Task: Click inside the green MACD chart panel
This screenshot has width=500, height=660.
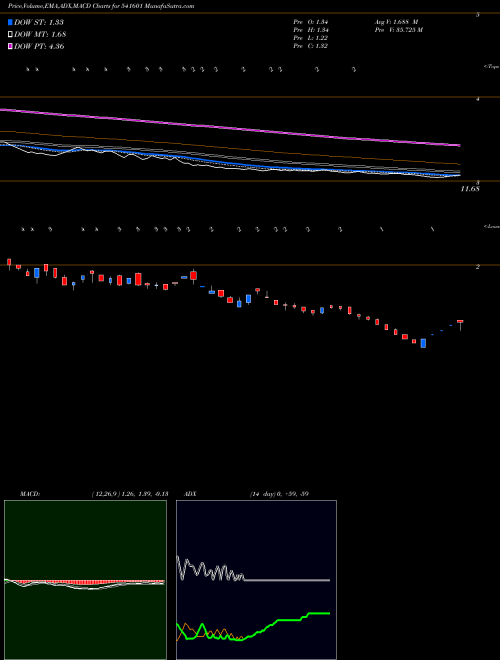Action: [85, 580]
